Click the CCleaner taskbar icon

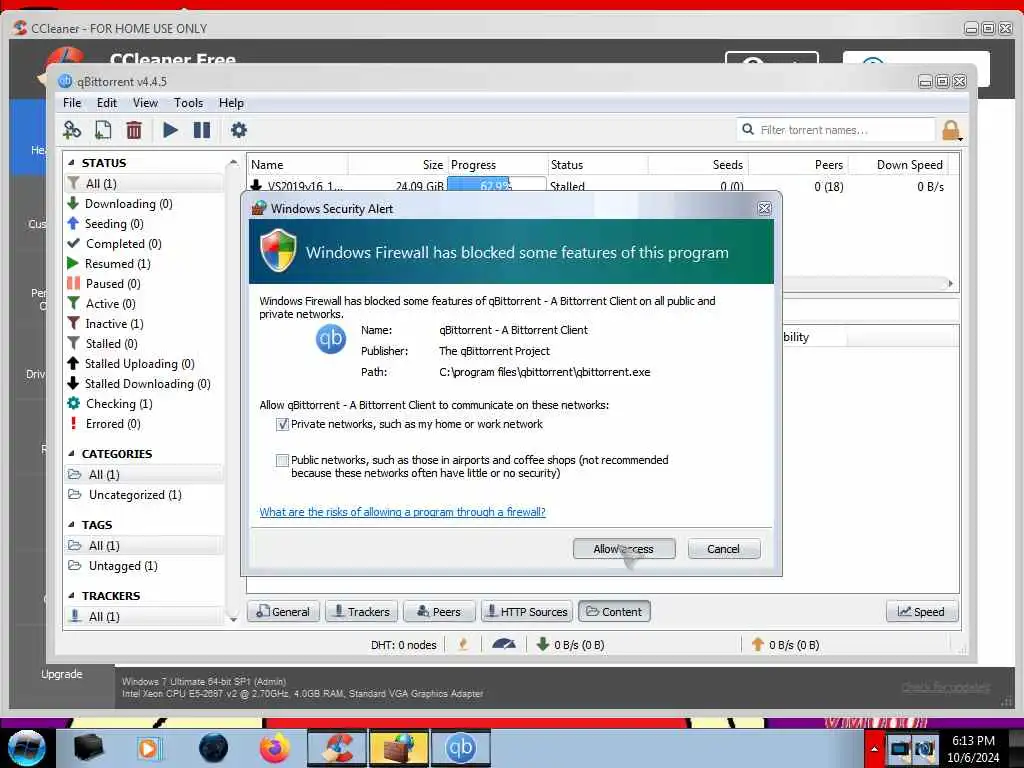[x=337, y=748]
